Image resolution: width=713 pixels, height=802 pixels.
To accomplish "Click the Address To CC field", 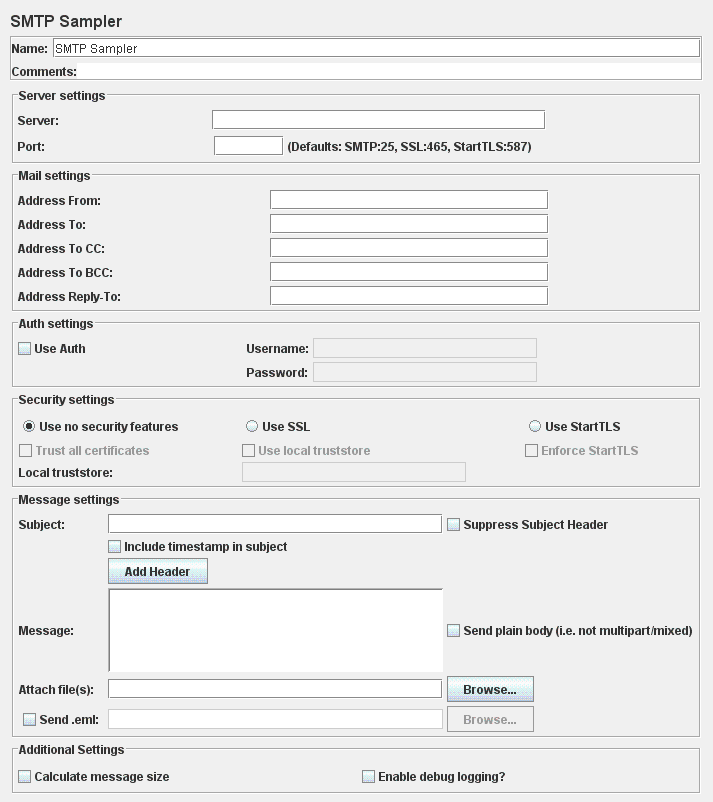I will click(x=408, y=248).
